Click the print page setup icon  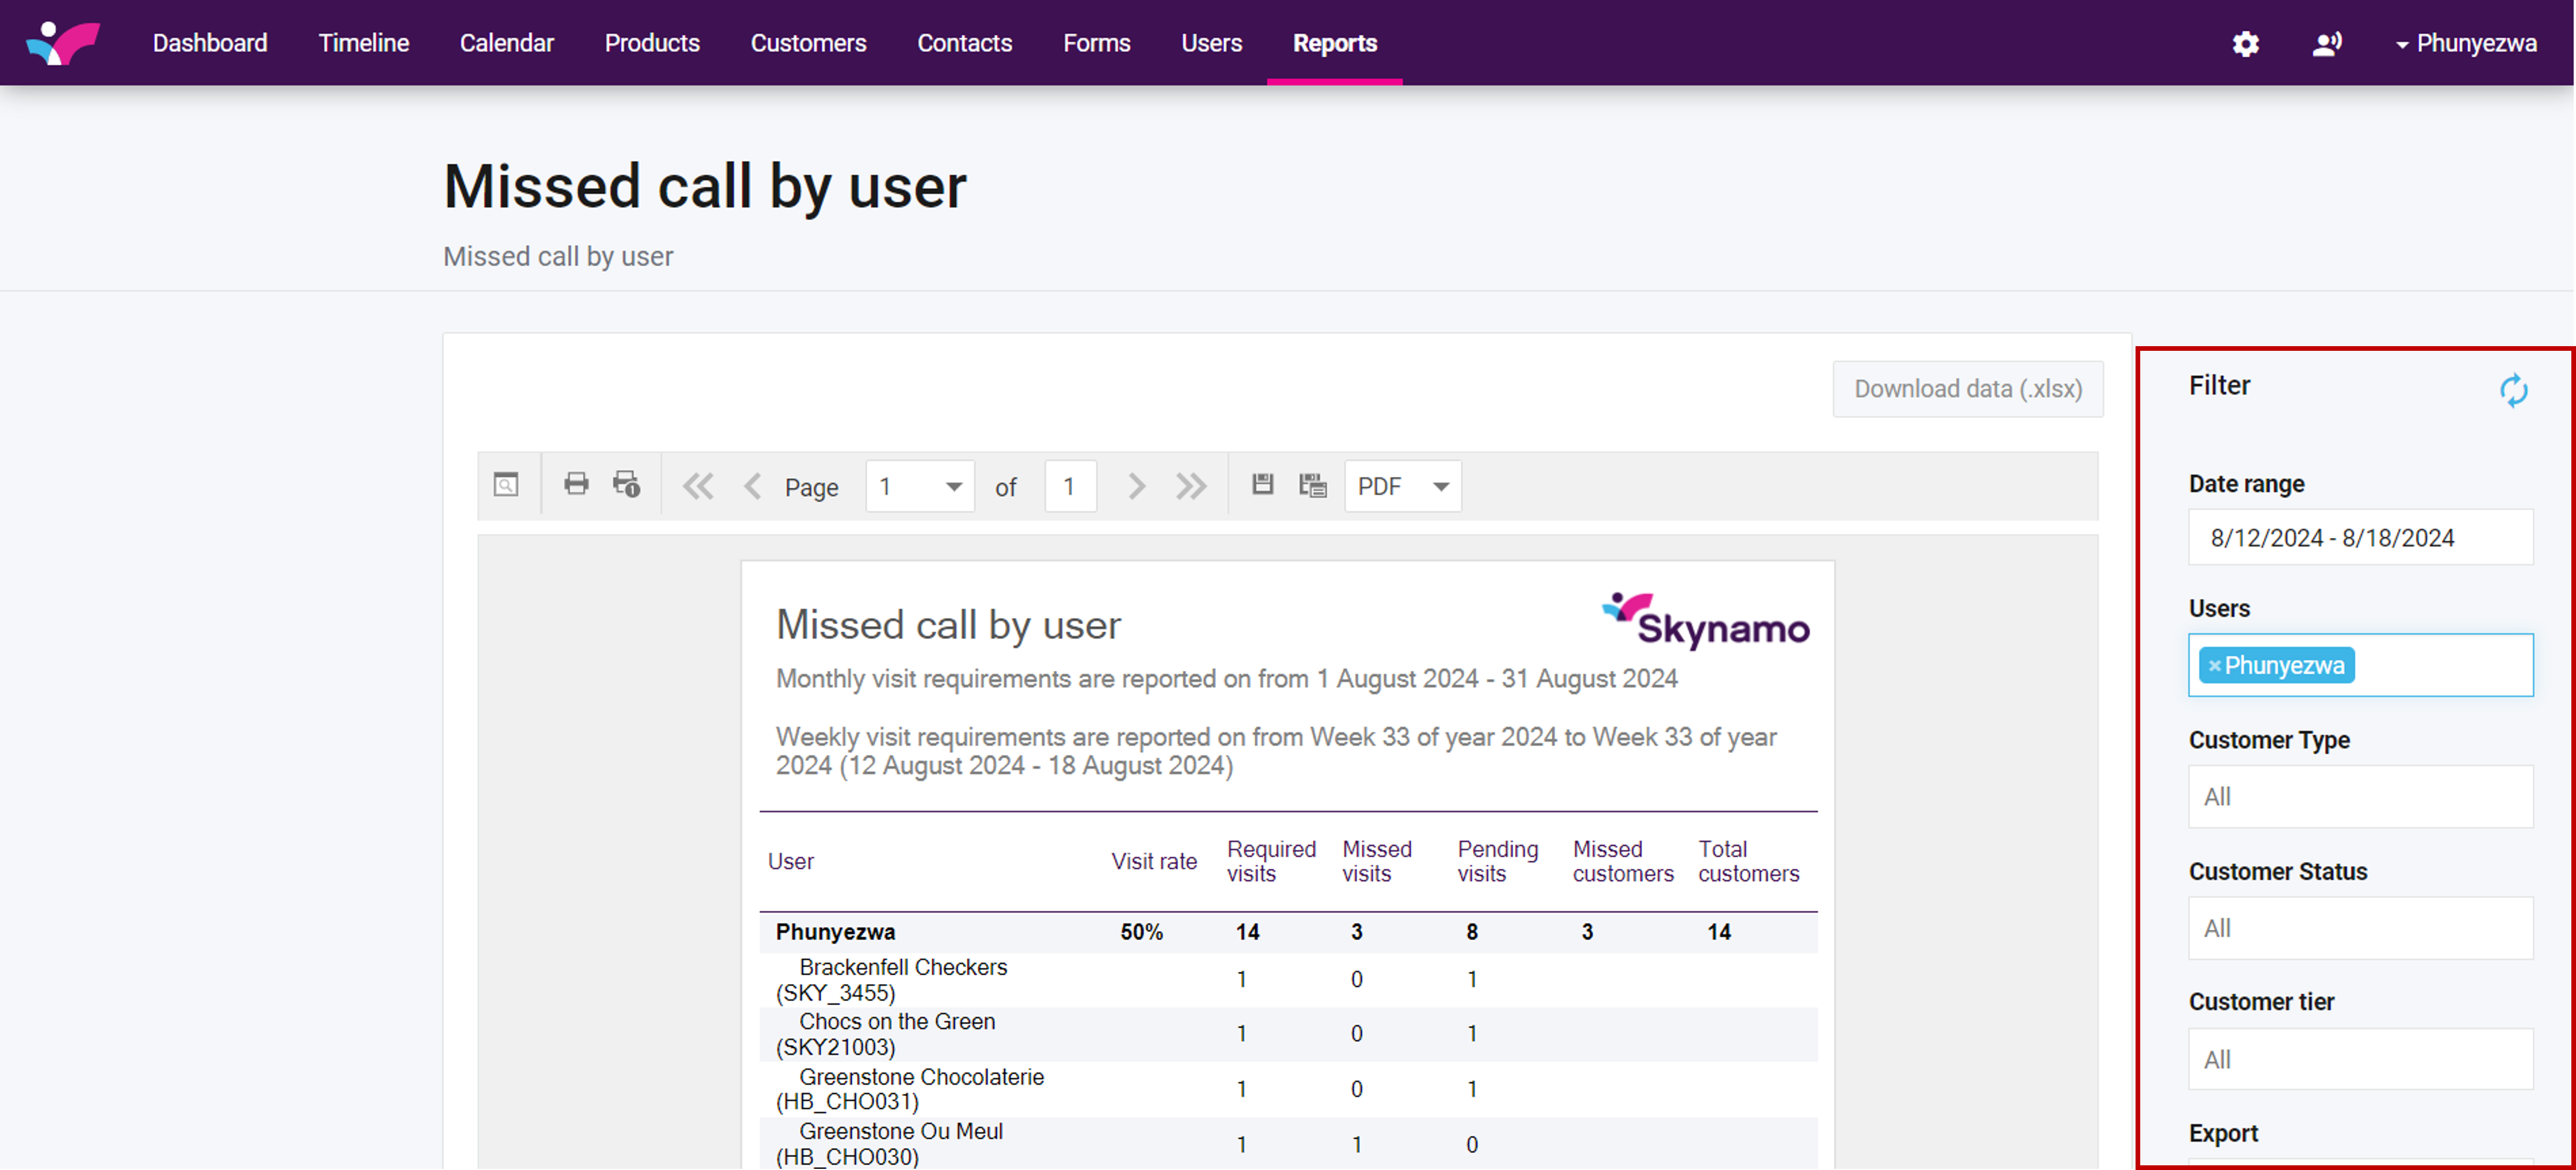(627, 485)
